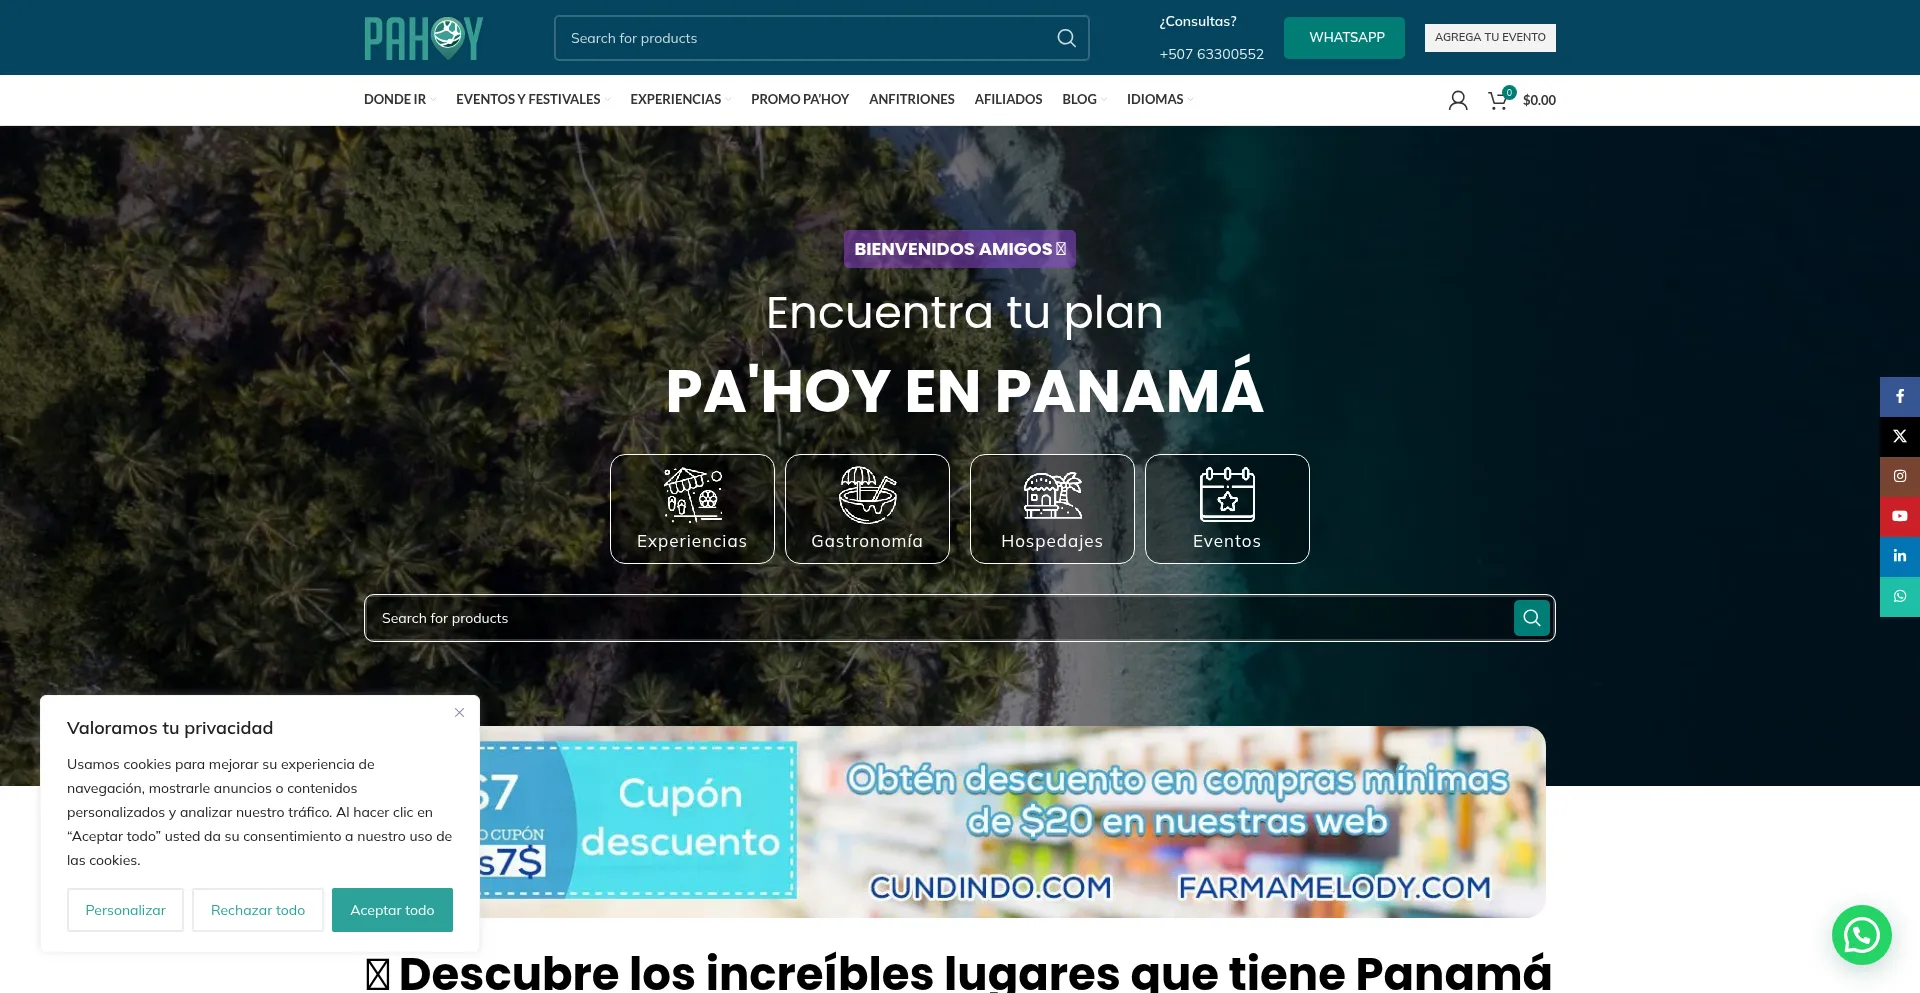Click the PAHOY logo
This screenshot has height=993, width=1920.
[x=422, y=37]
